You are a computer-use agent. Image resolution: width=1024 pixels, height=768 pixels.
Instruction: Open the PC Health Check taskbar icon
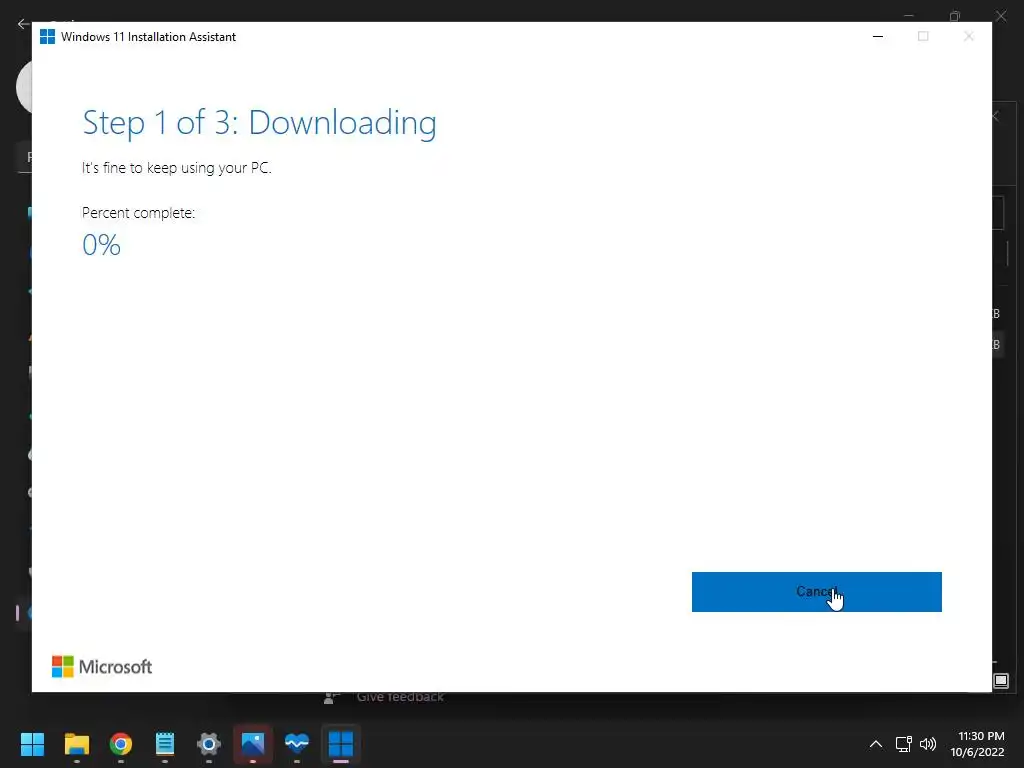(296, 743)
